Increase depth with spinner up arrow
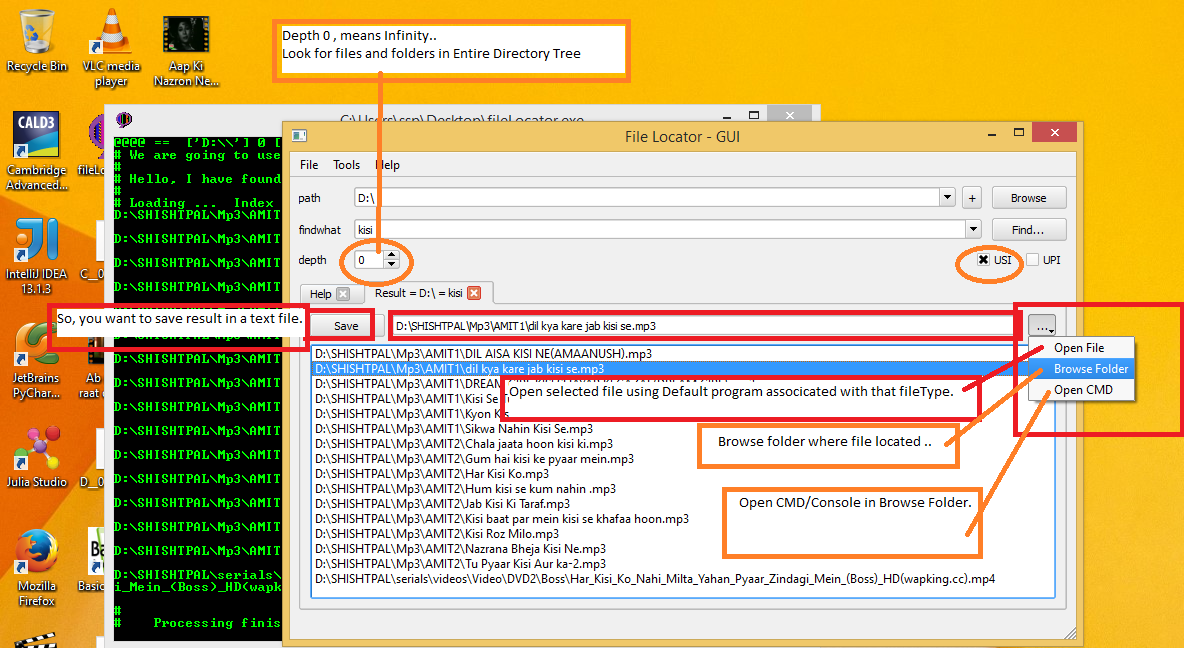Viewport: 1184px width, 648px height. [391, 255]
